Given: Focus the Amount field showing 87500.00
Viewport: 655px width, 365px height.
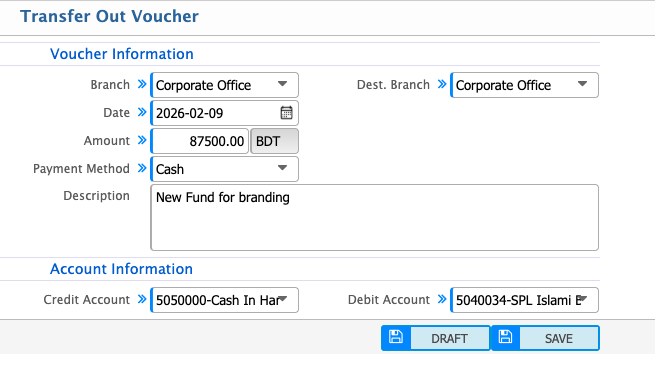Looking at the screenshot, I should click(200, 141).
